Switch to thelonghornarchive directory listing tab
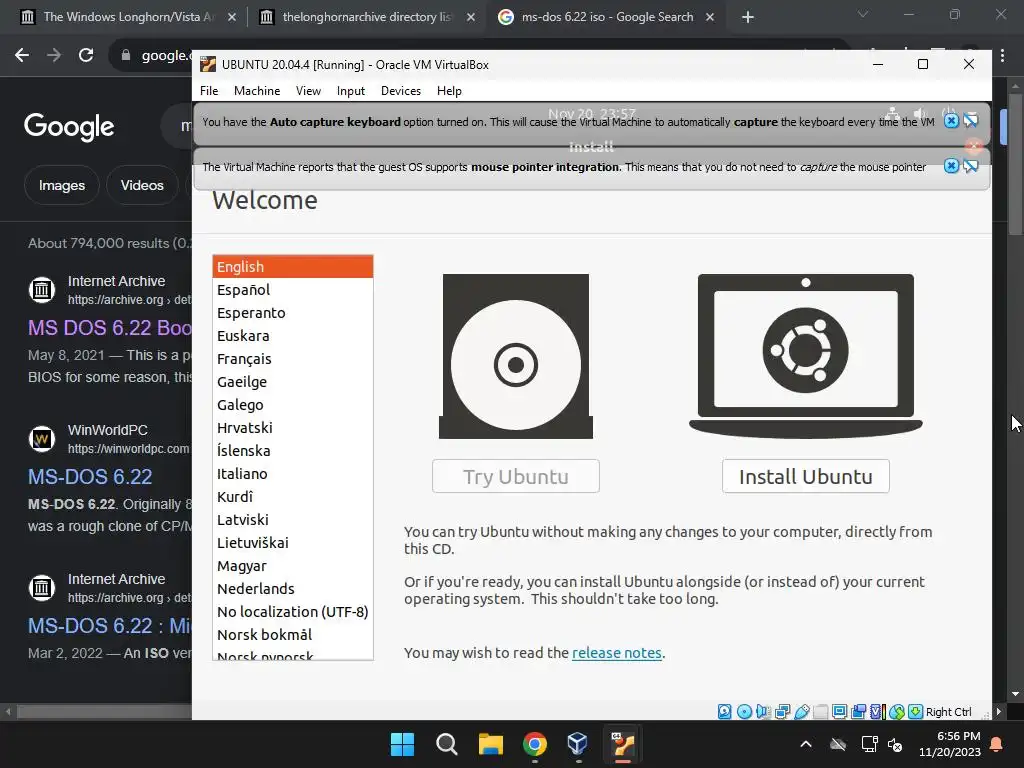This screenshot has width=1024, height=768. [x=366, y=17]
